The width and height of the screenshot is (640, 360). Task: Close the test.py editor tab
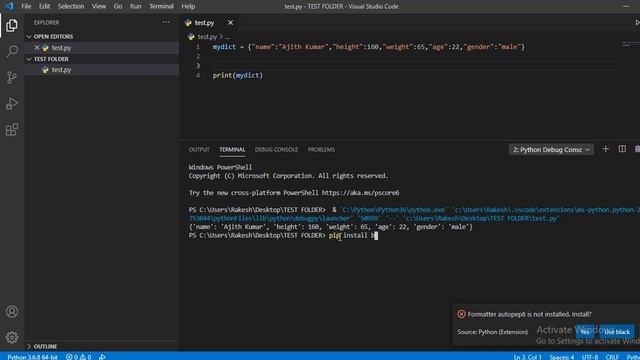click(231, 23)
